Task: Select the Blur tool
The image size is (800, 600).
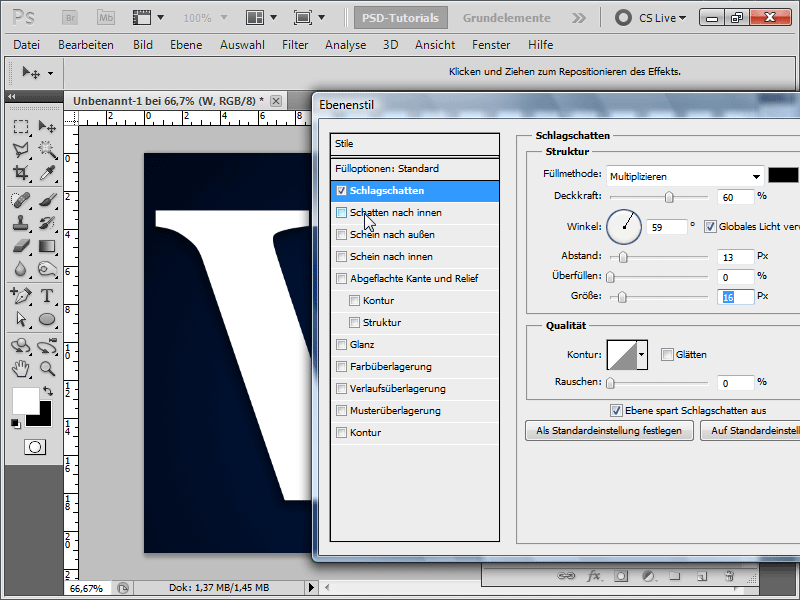Action: (20, 269)
